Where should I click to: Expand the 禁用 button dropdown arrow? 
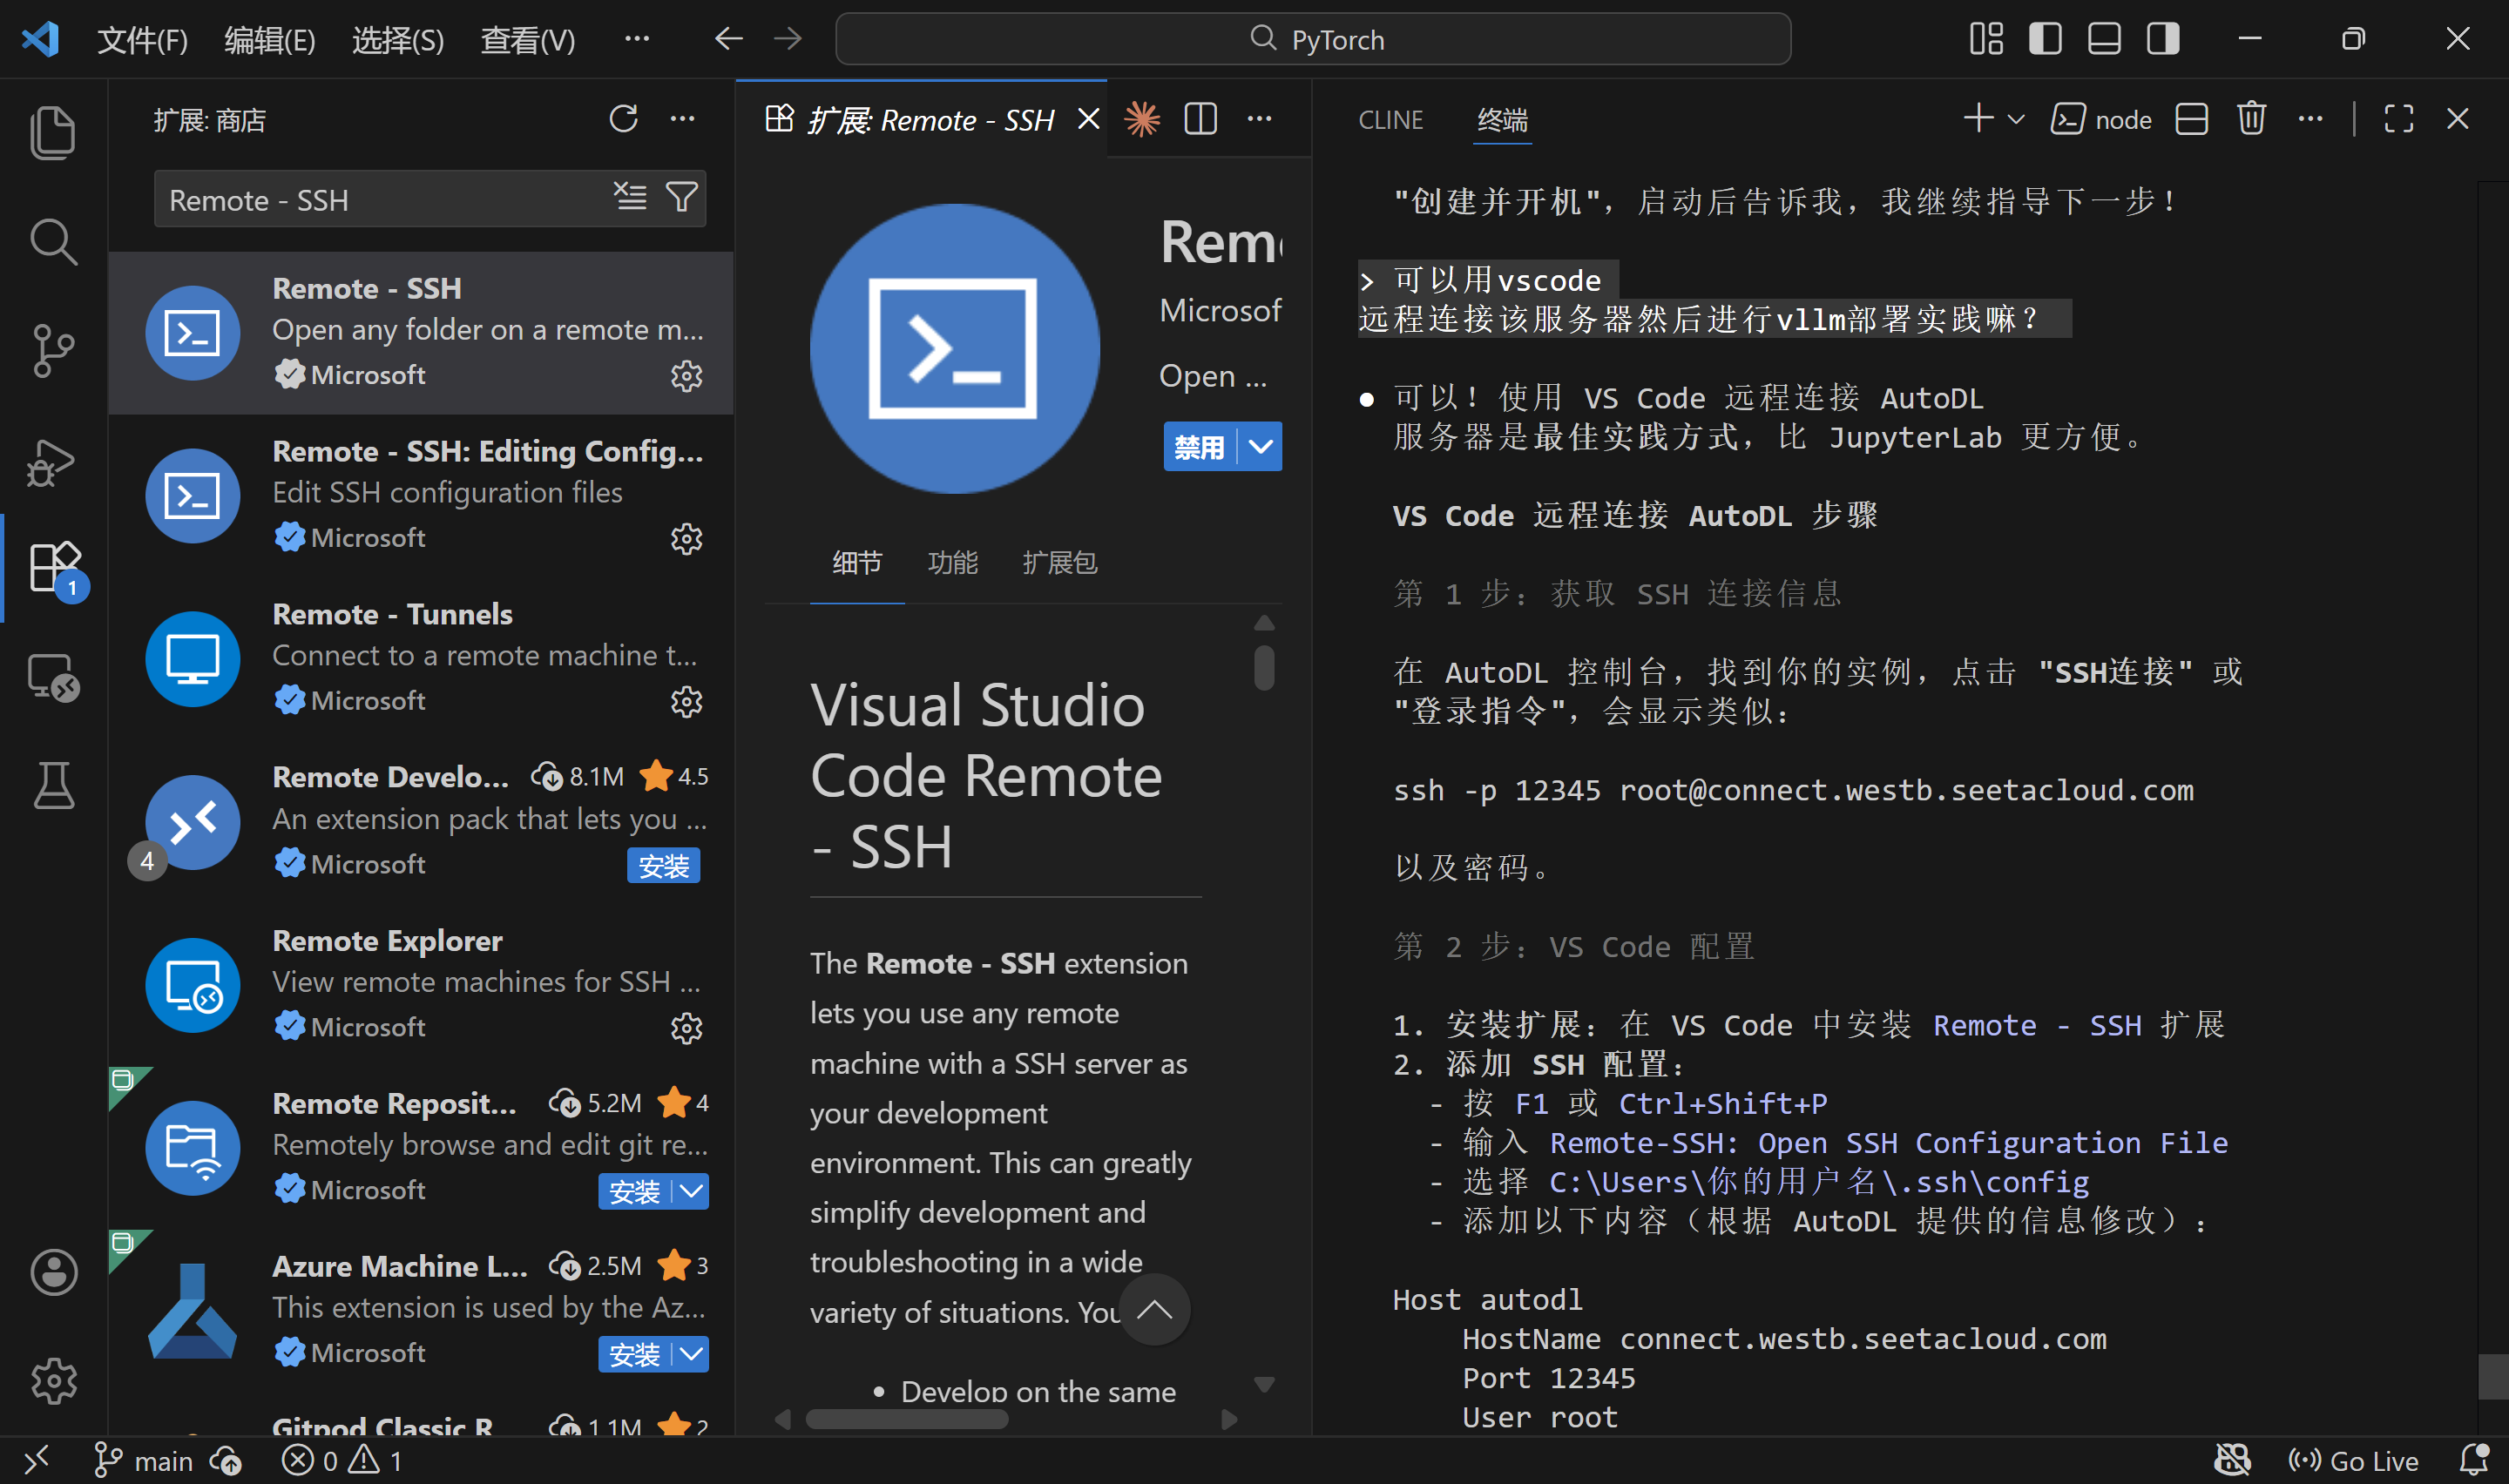pos(1261,446)
